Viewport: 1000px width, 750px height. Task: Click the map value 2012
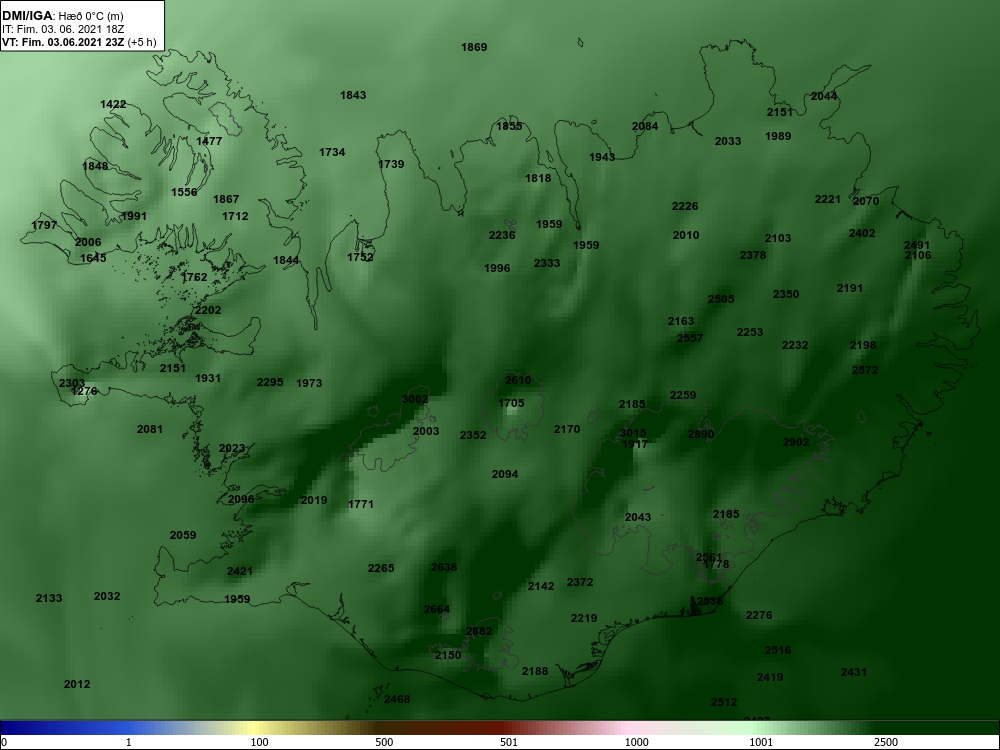click(x=77, y=684)
